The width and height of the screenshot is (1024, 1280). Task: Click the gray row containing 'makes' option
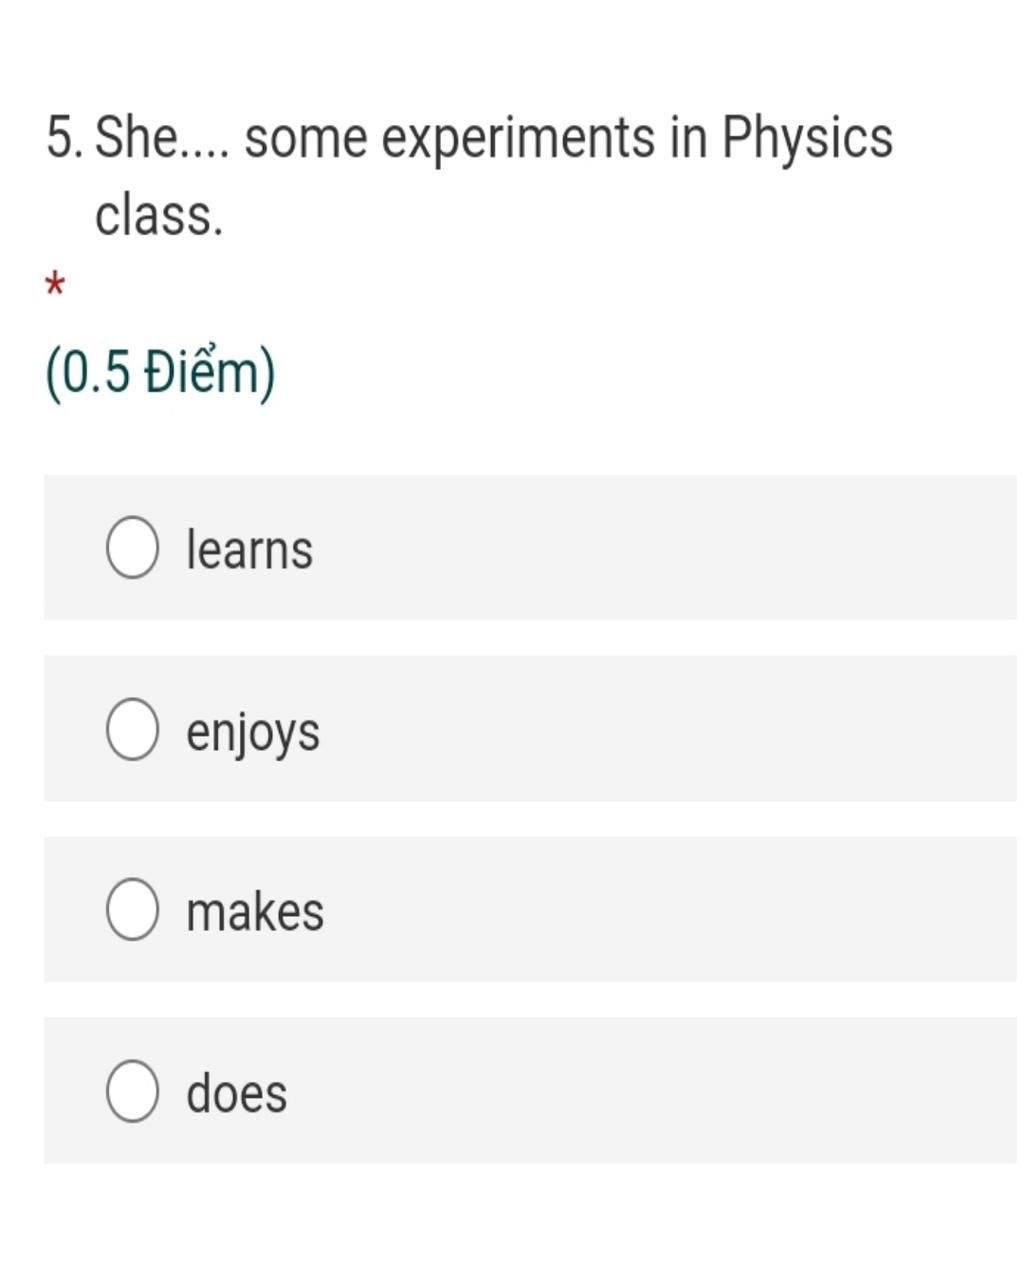pos(530,910)
